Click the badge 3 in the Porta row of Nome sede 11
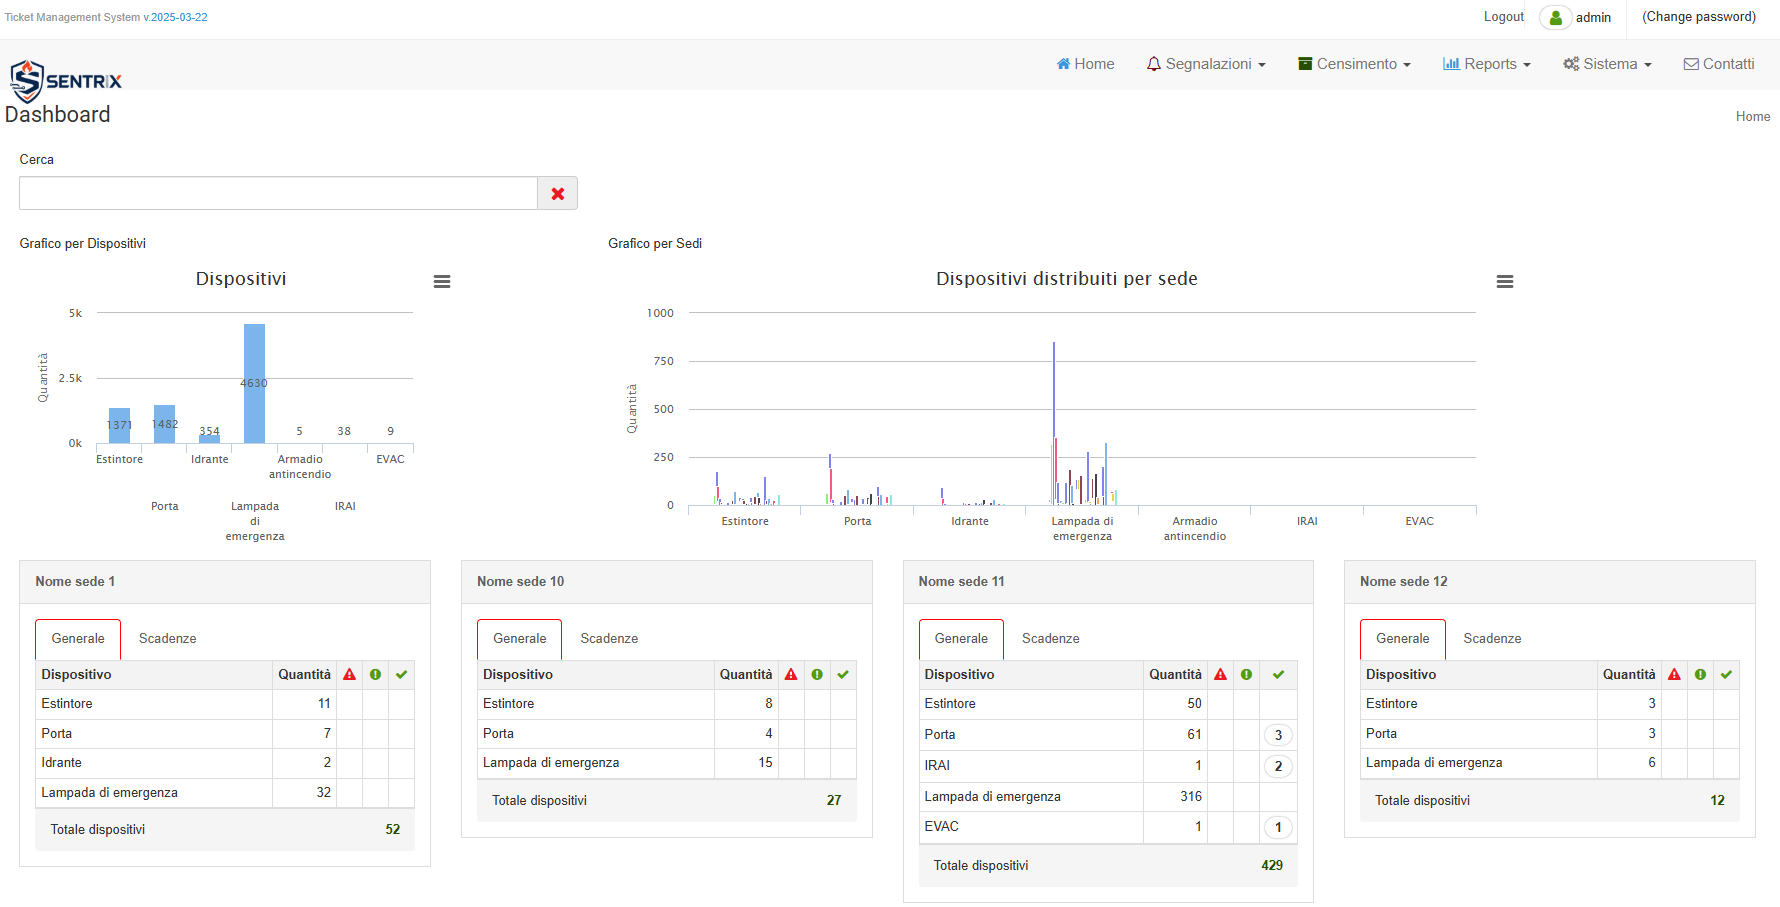Screen dimensions: 1780x907 pos(1279,735)
